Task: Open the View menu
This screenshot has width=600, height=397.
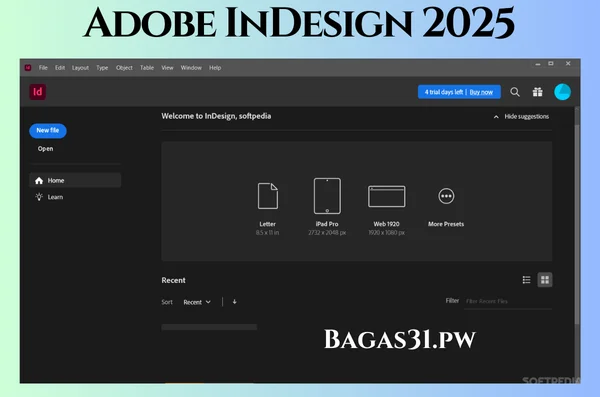Action: [167, 68]
